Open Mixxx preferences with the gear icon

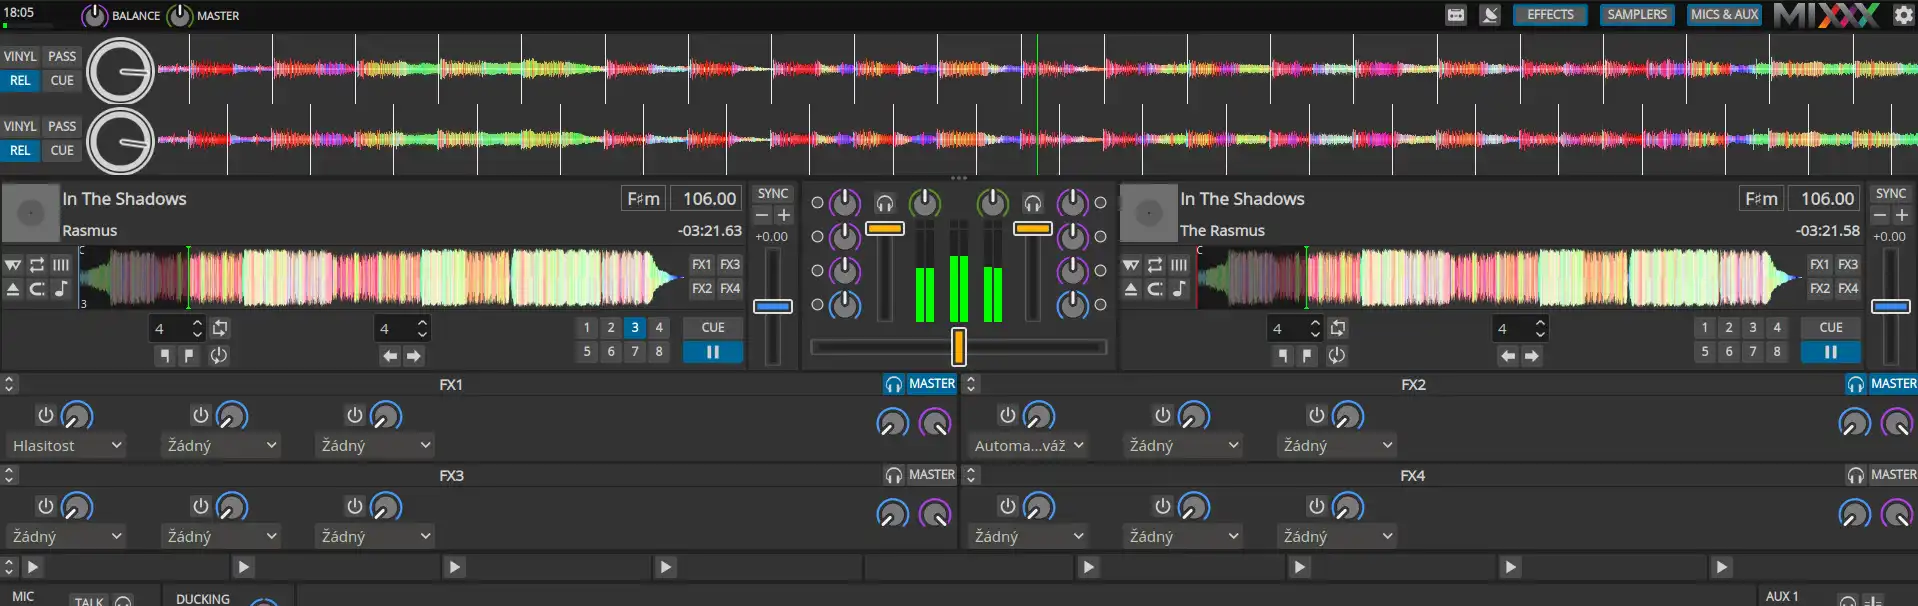1903,15
